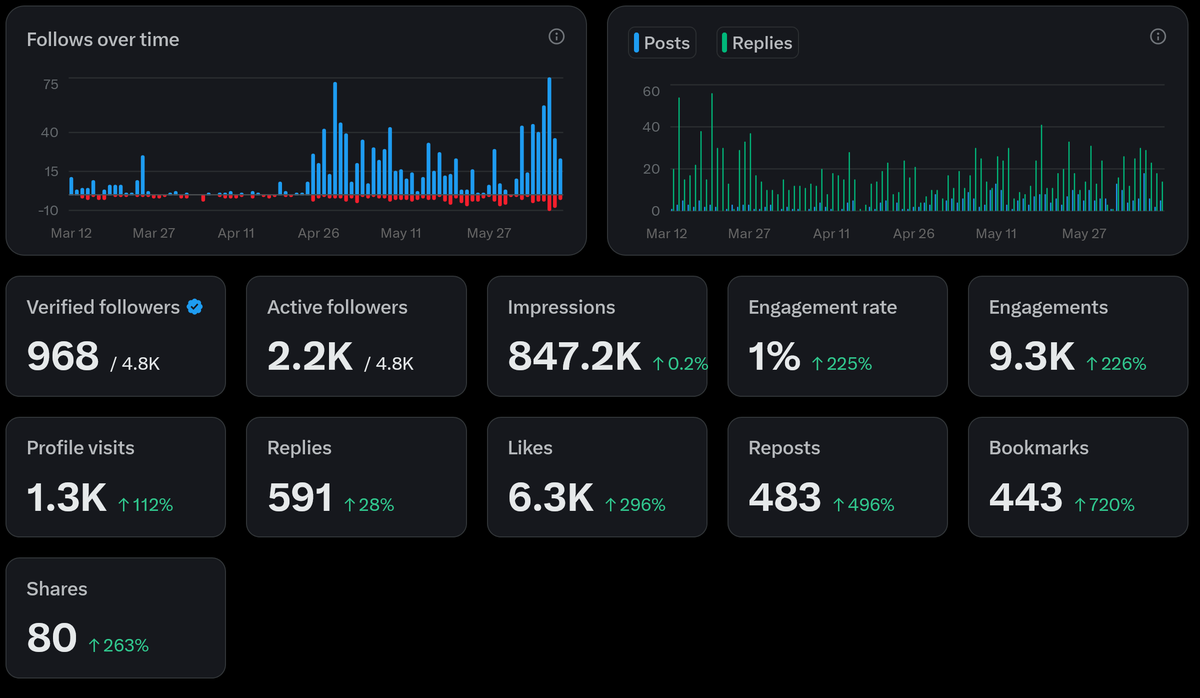Select the Reposts metric card
Image resolution: width=1200 pixels, height=698 pixels.
(838, 477)
